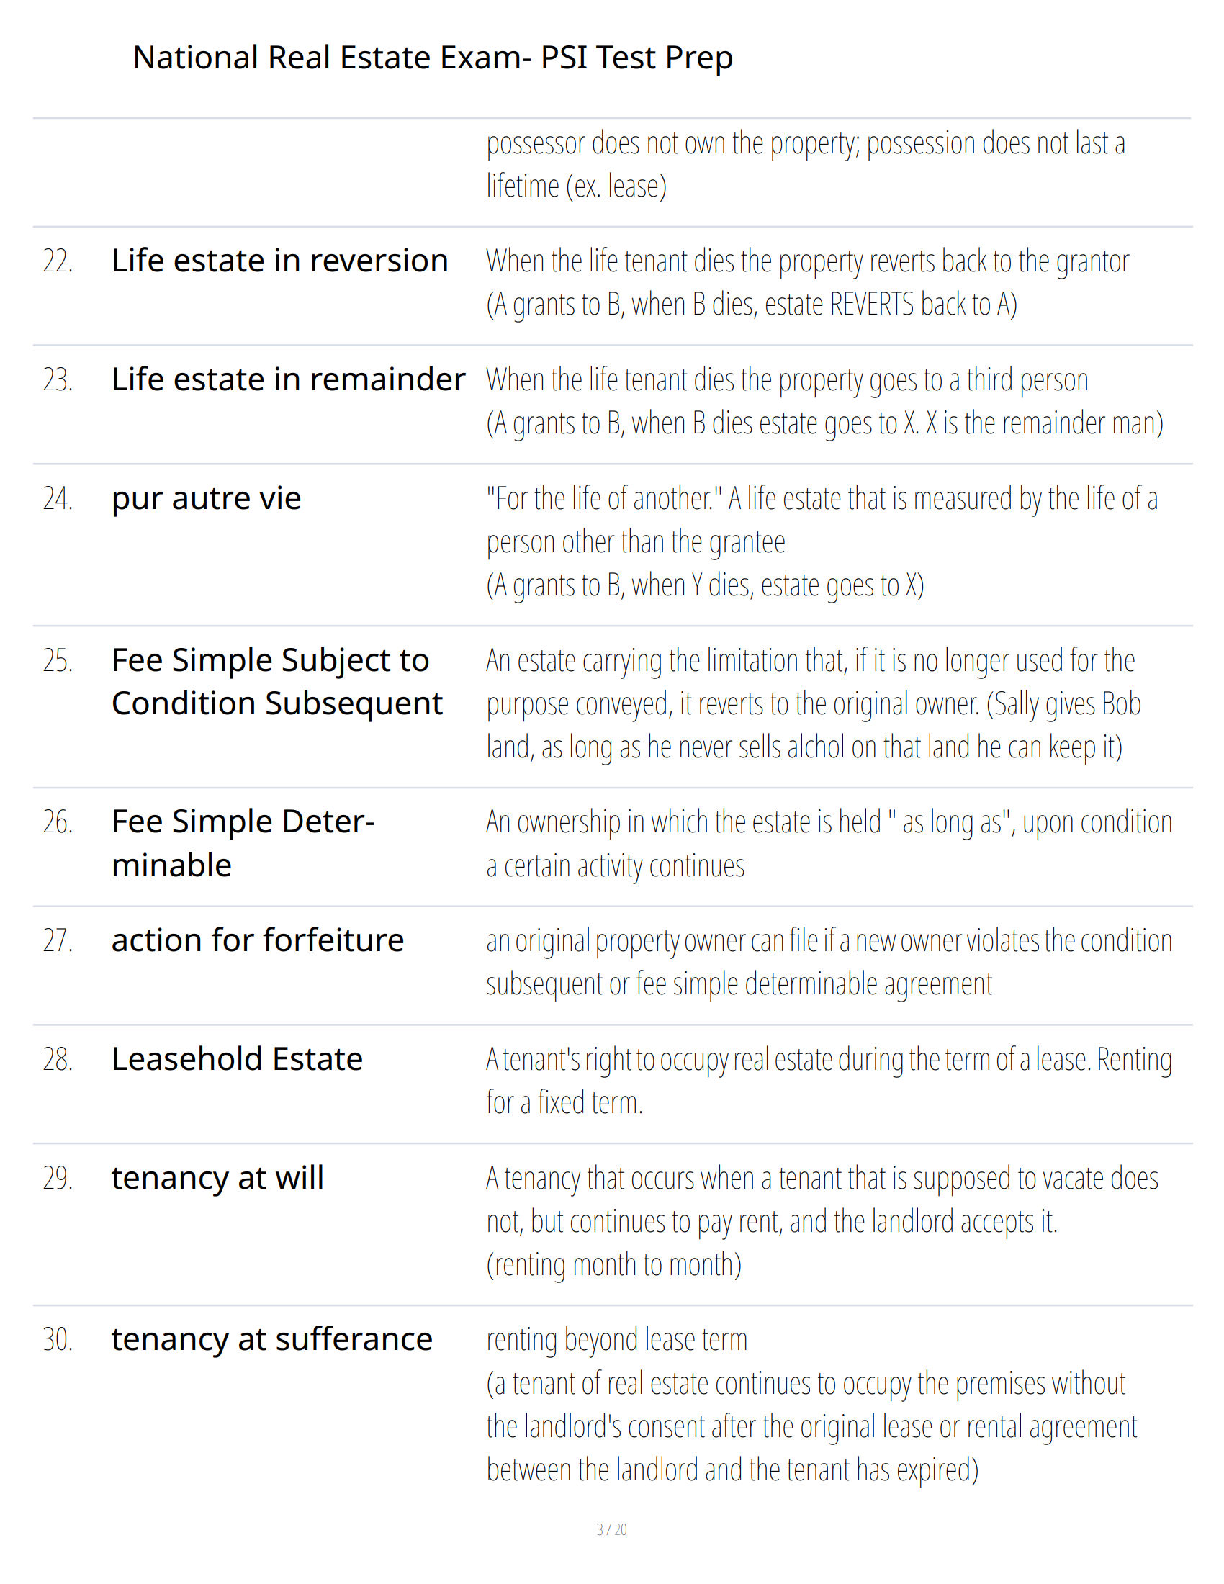Select the action for forfeiture term
This screenshot has height=1584, width=1224.
pos(258,940)
